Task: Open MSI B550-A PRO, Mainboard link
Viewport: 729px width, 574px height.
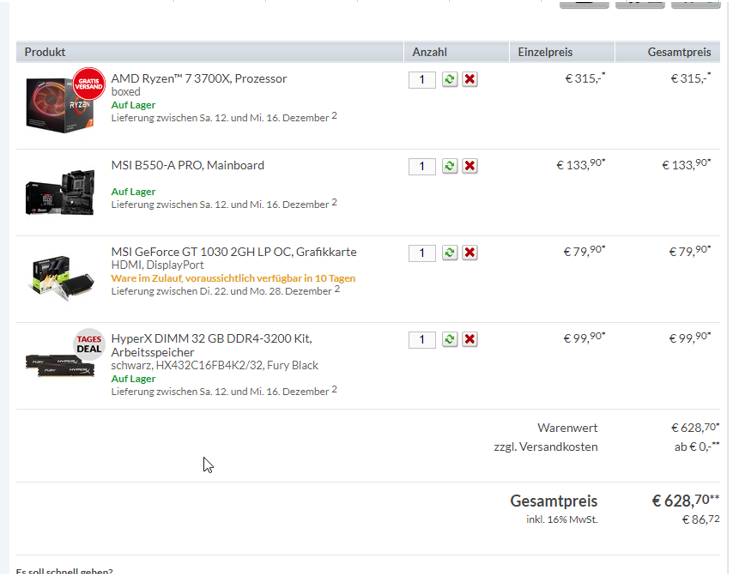Action: pos(187,165)
